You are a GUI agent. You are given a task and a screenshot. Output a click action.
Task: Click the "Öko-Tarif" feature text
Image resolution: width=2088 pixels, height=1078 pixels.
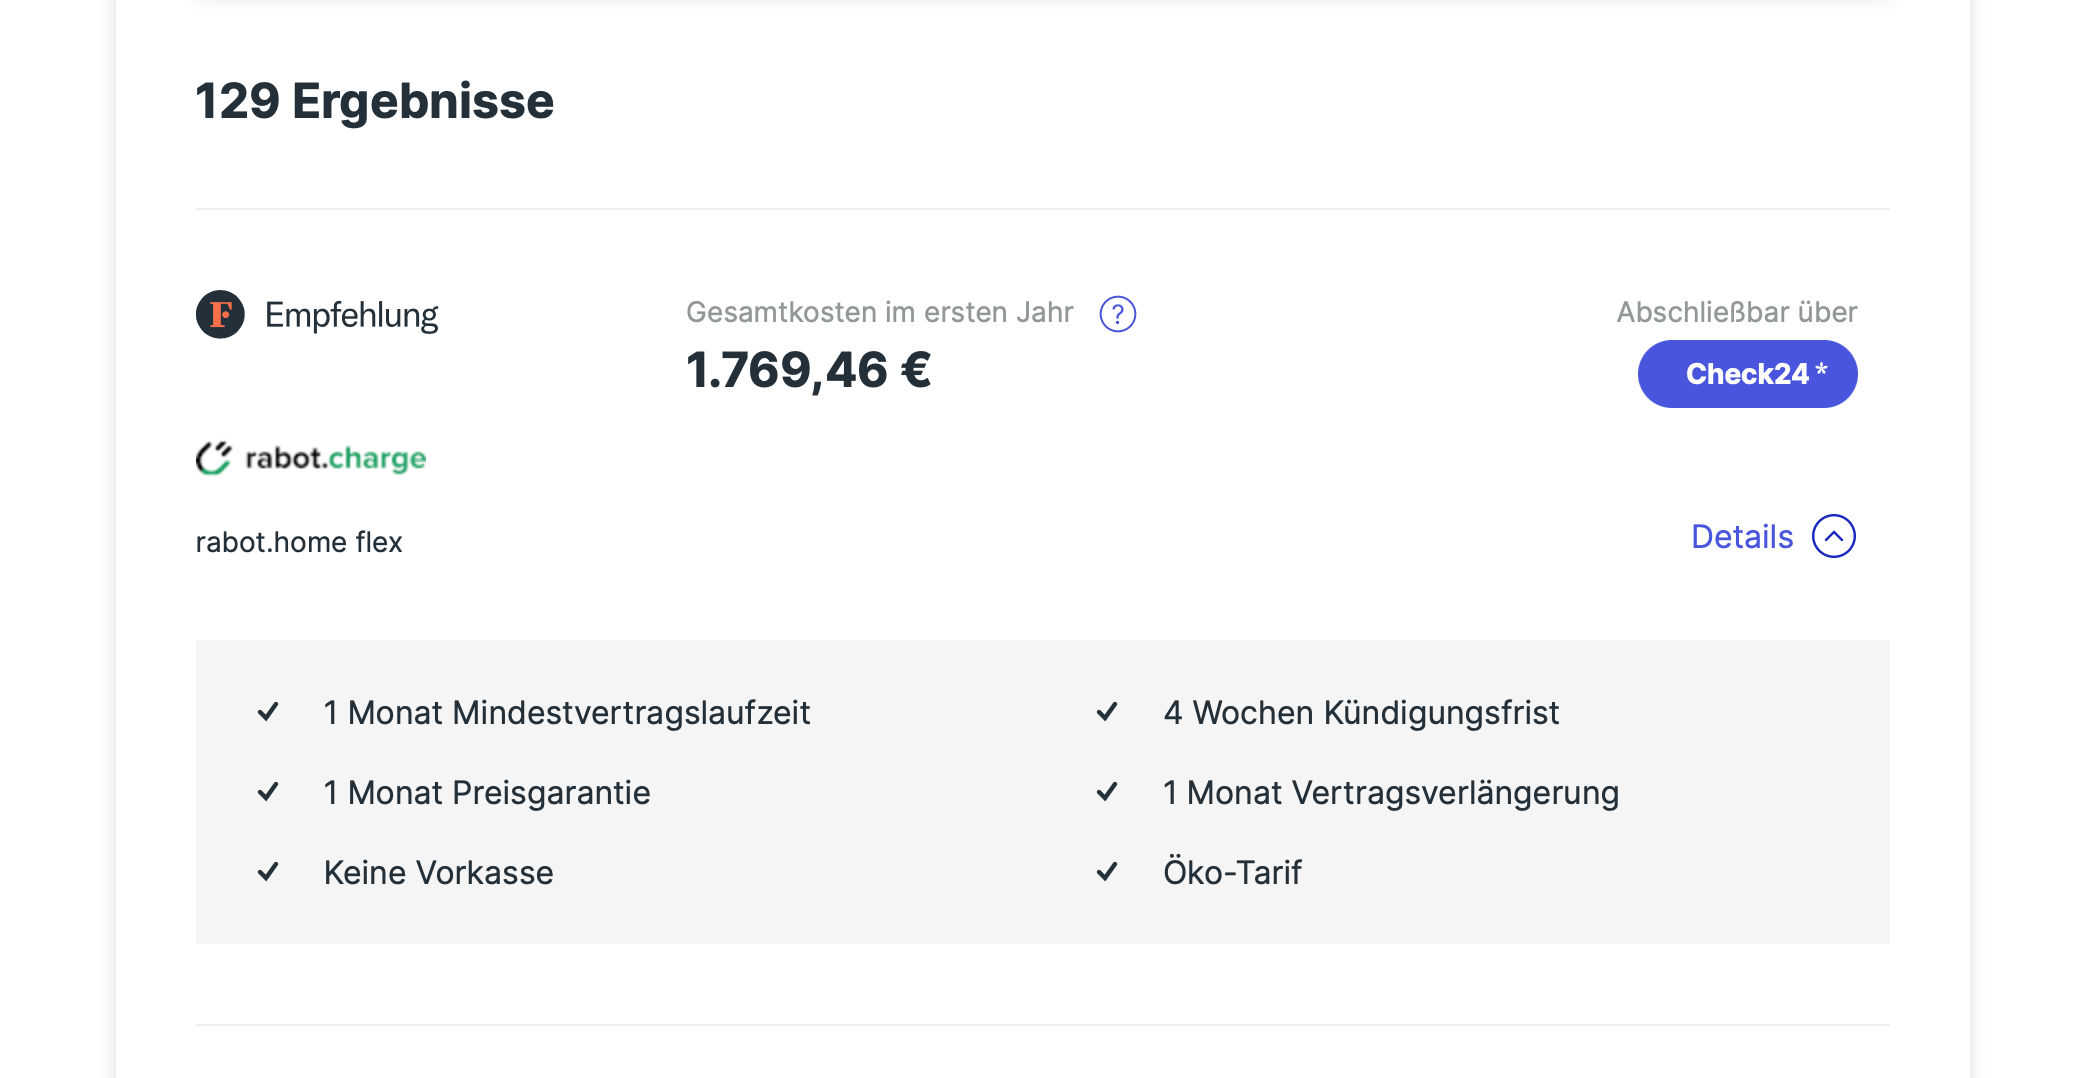1232,872
